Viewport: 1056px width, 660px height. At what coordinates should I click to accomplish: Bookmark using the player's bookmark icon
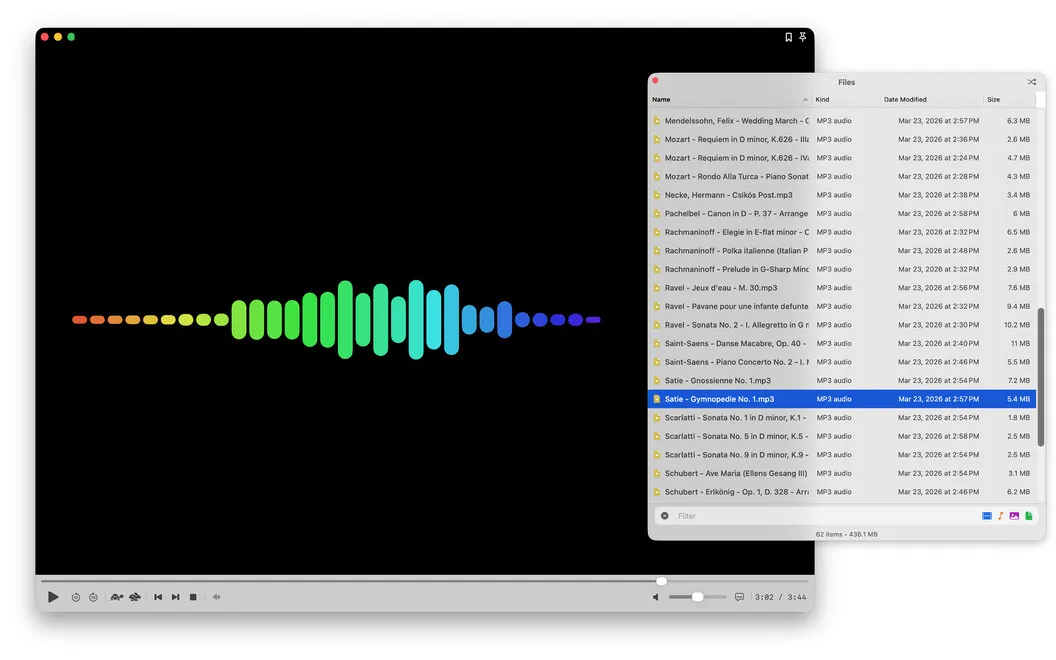(x=789, y=37)
